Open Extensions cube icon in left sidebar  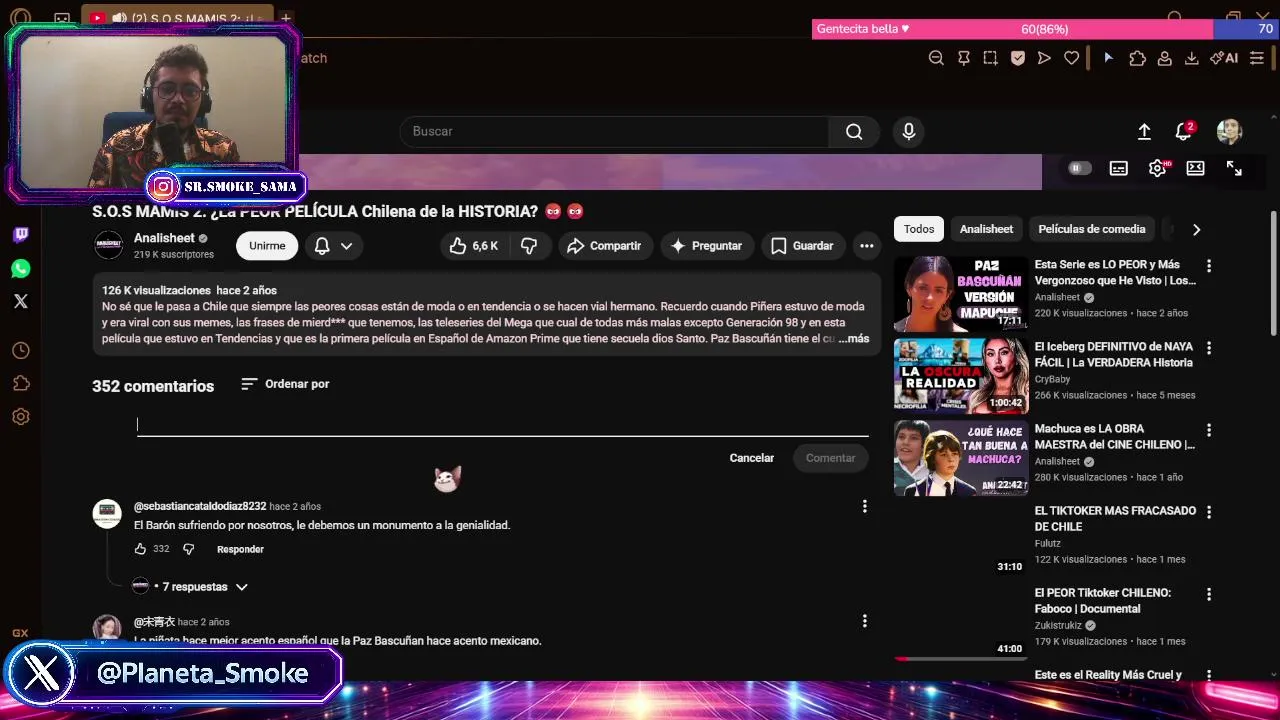pyautogui.click(x=21, y=384)
